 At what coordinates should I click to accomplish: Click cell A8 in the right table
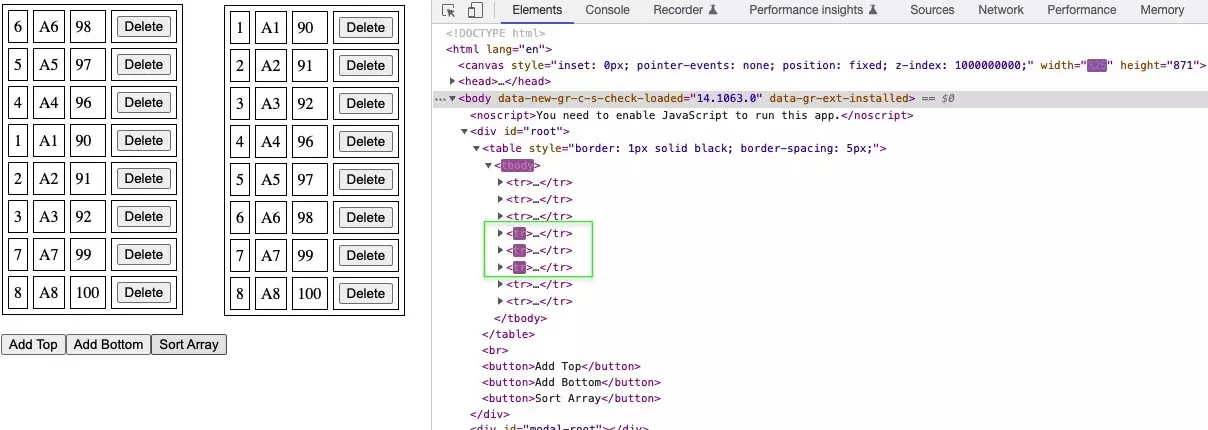pos(271,293)
